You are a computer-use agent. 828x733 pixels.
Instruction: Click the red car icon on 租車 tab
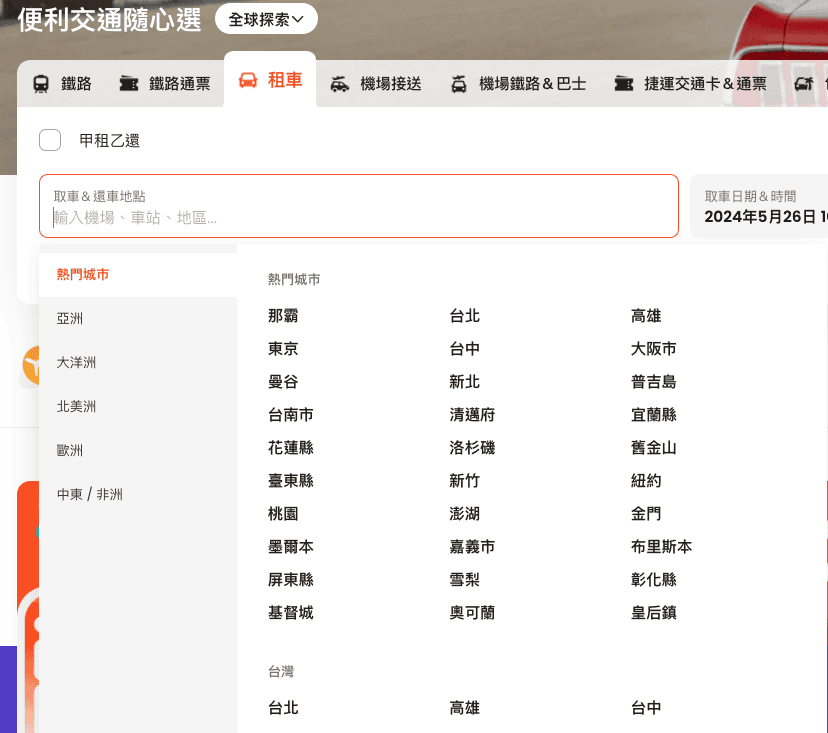[x=248, y=80]
